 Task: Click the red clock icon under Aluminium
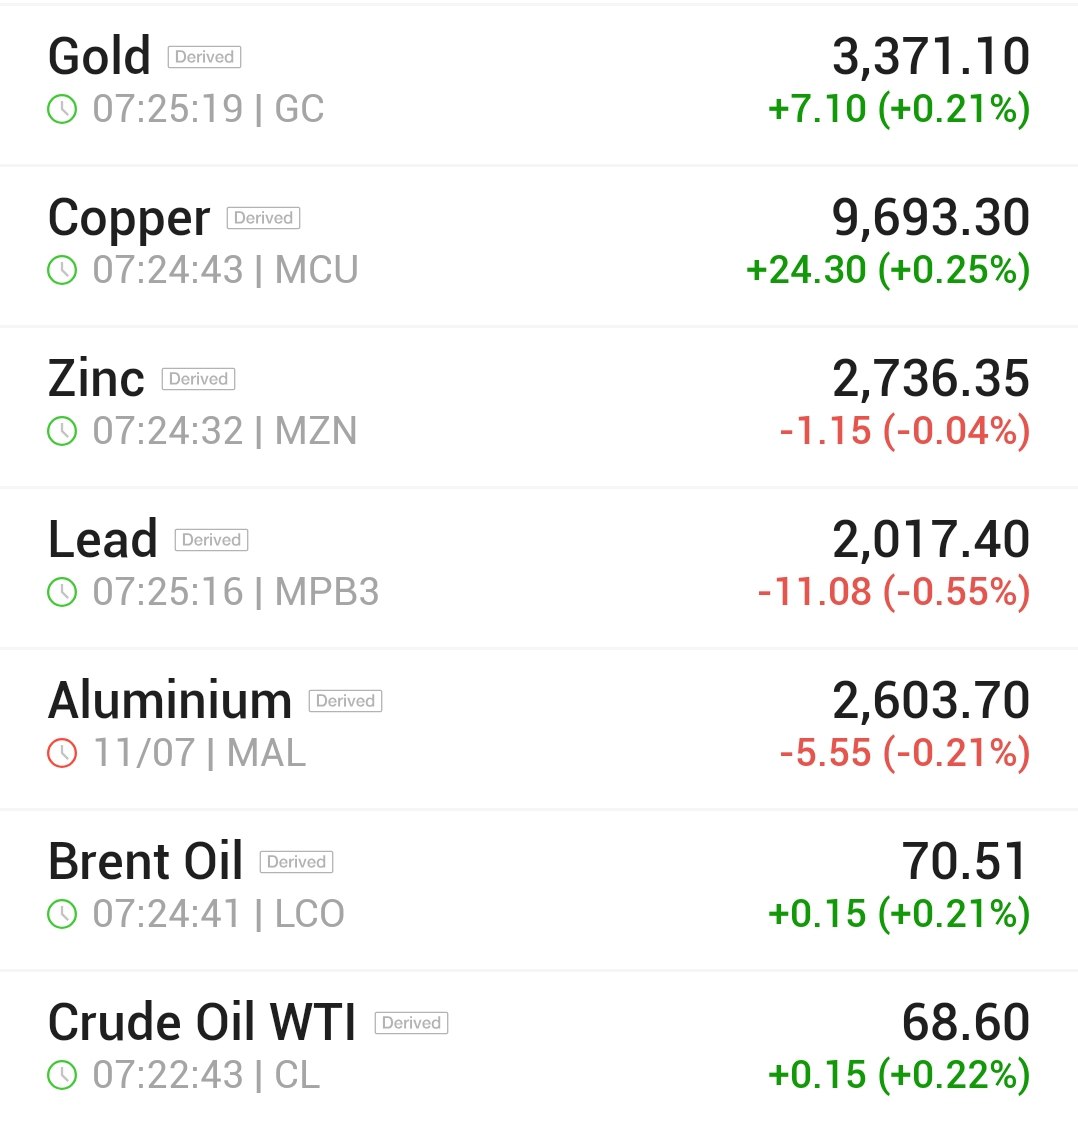click(62, 753)
